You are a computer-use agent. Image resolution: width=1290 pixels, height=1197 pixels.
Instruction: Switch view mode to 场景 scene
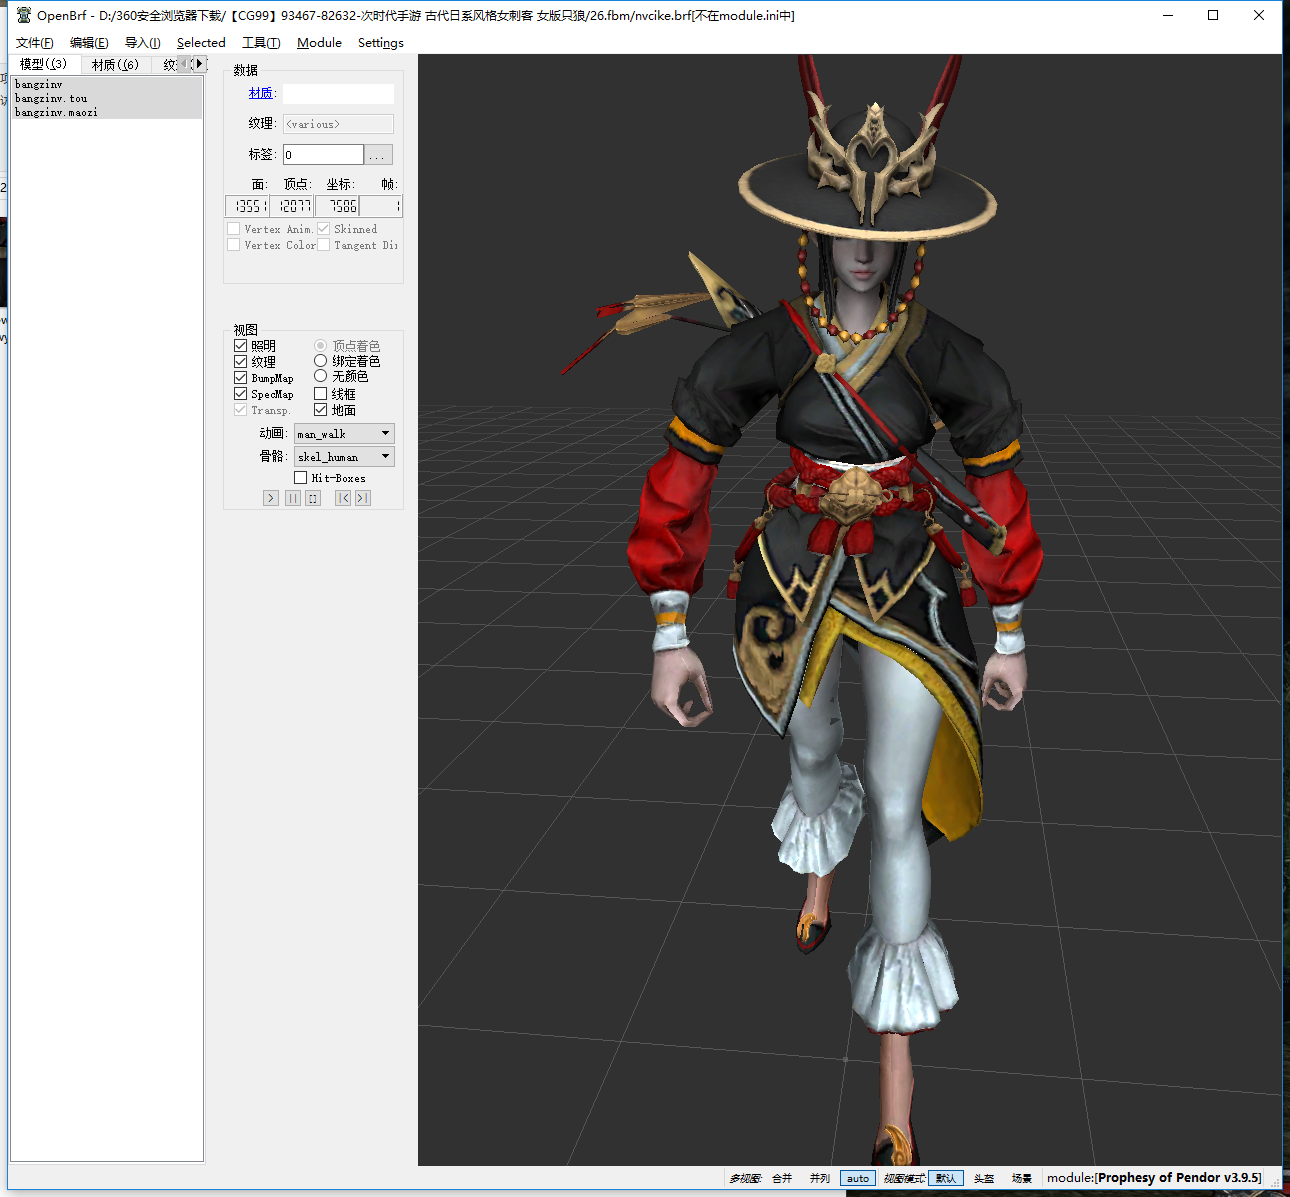pos(1022,1178)
